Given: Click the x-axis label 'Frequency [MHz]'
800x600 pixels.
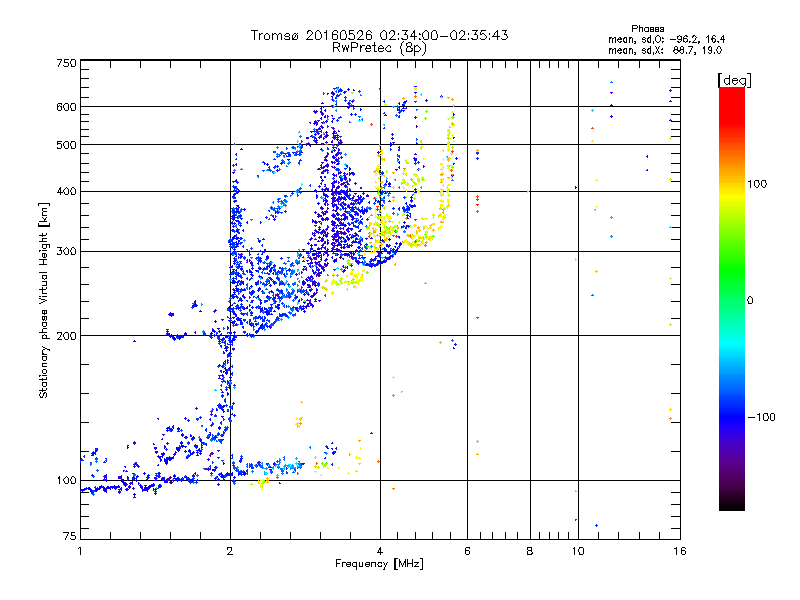Looking at the screenshot, I should [x=379, y=564].
